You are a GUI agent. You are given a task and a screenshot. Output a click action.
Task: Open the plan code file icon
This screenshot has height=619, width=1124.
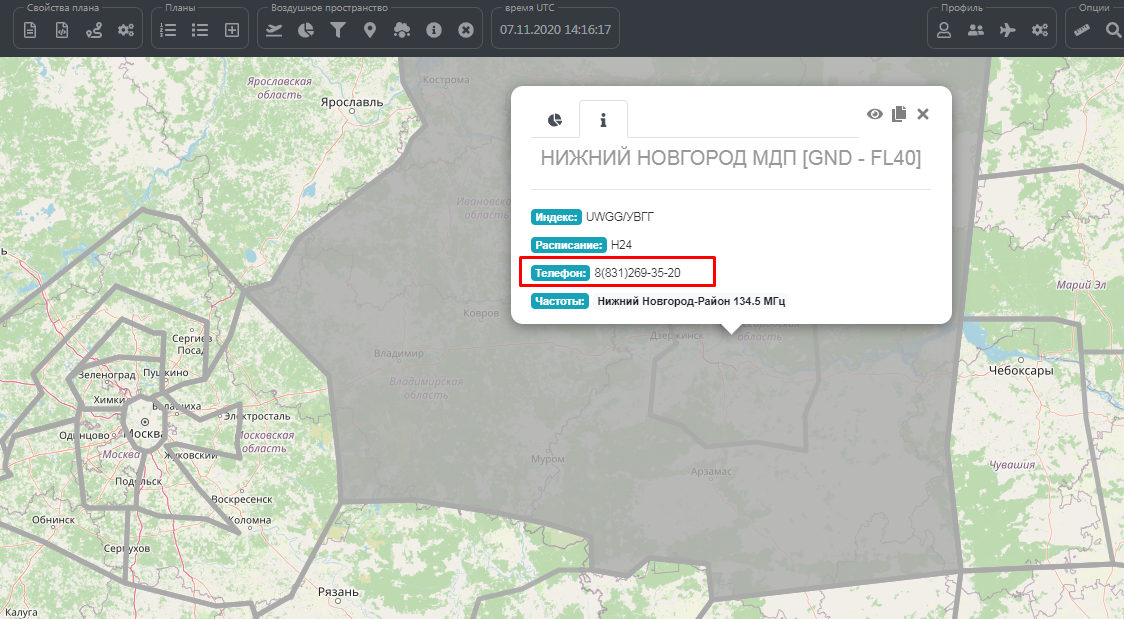(x=62, y=30)
